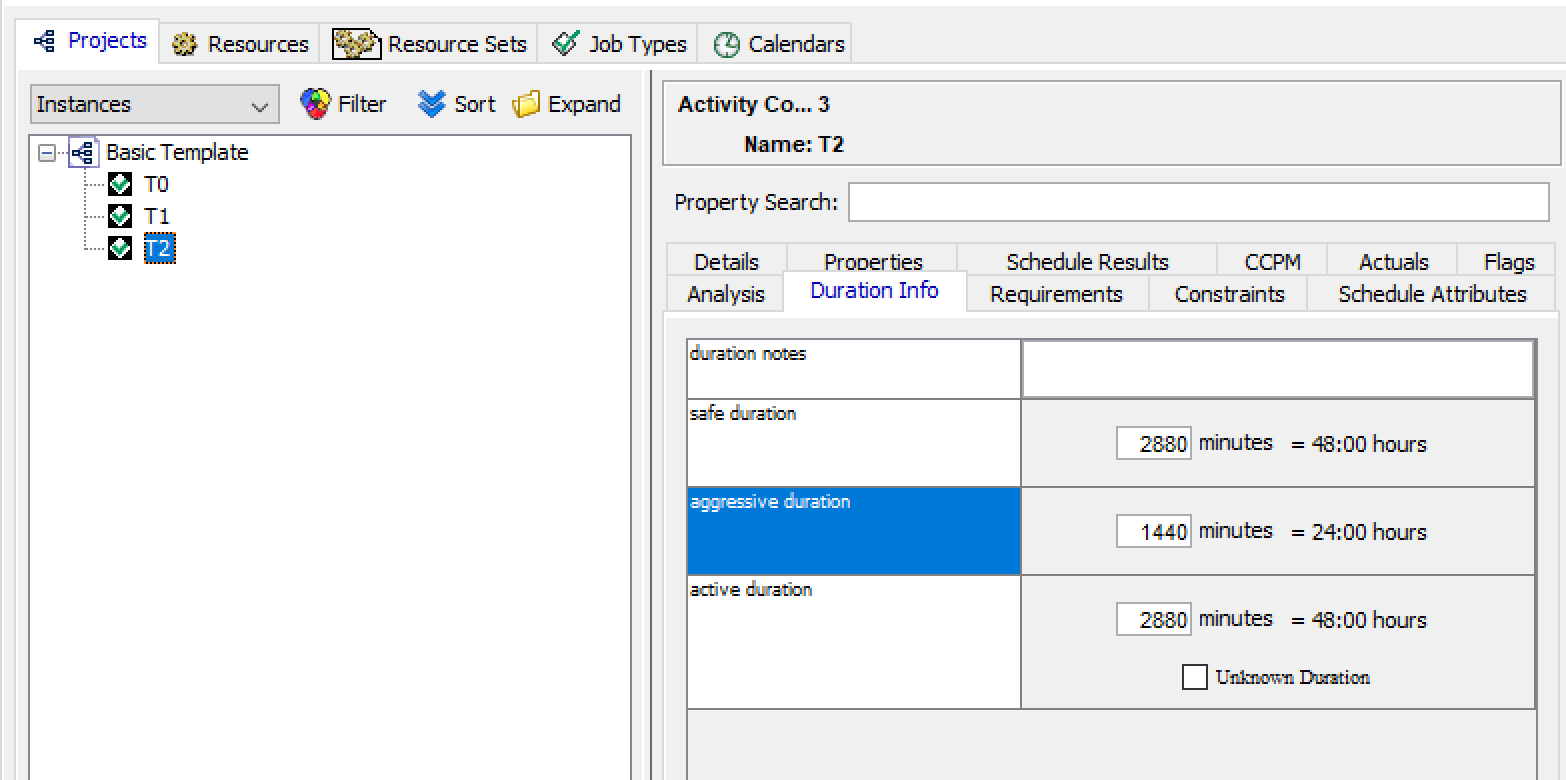Select T2 in the project tree
This screenshot has width=1566, height=780.
tap(158, 248)
